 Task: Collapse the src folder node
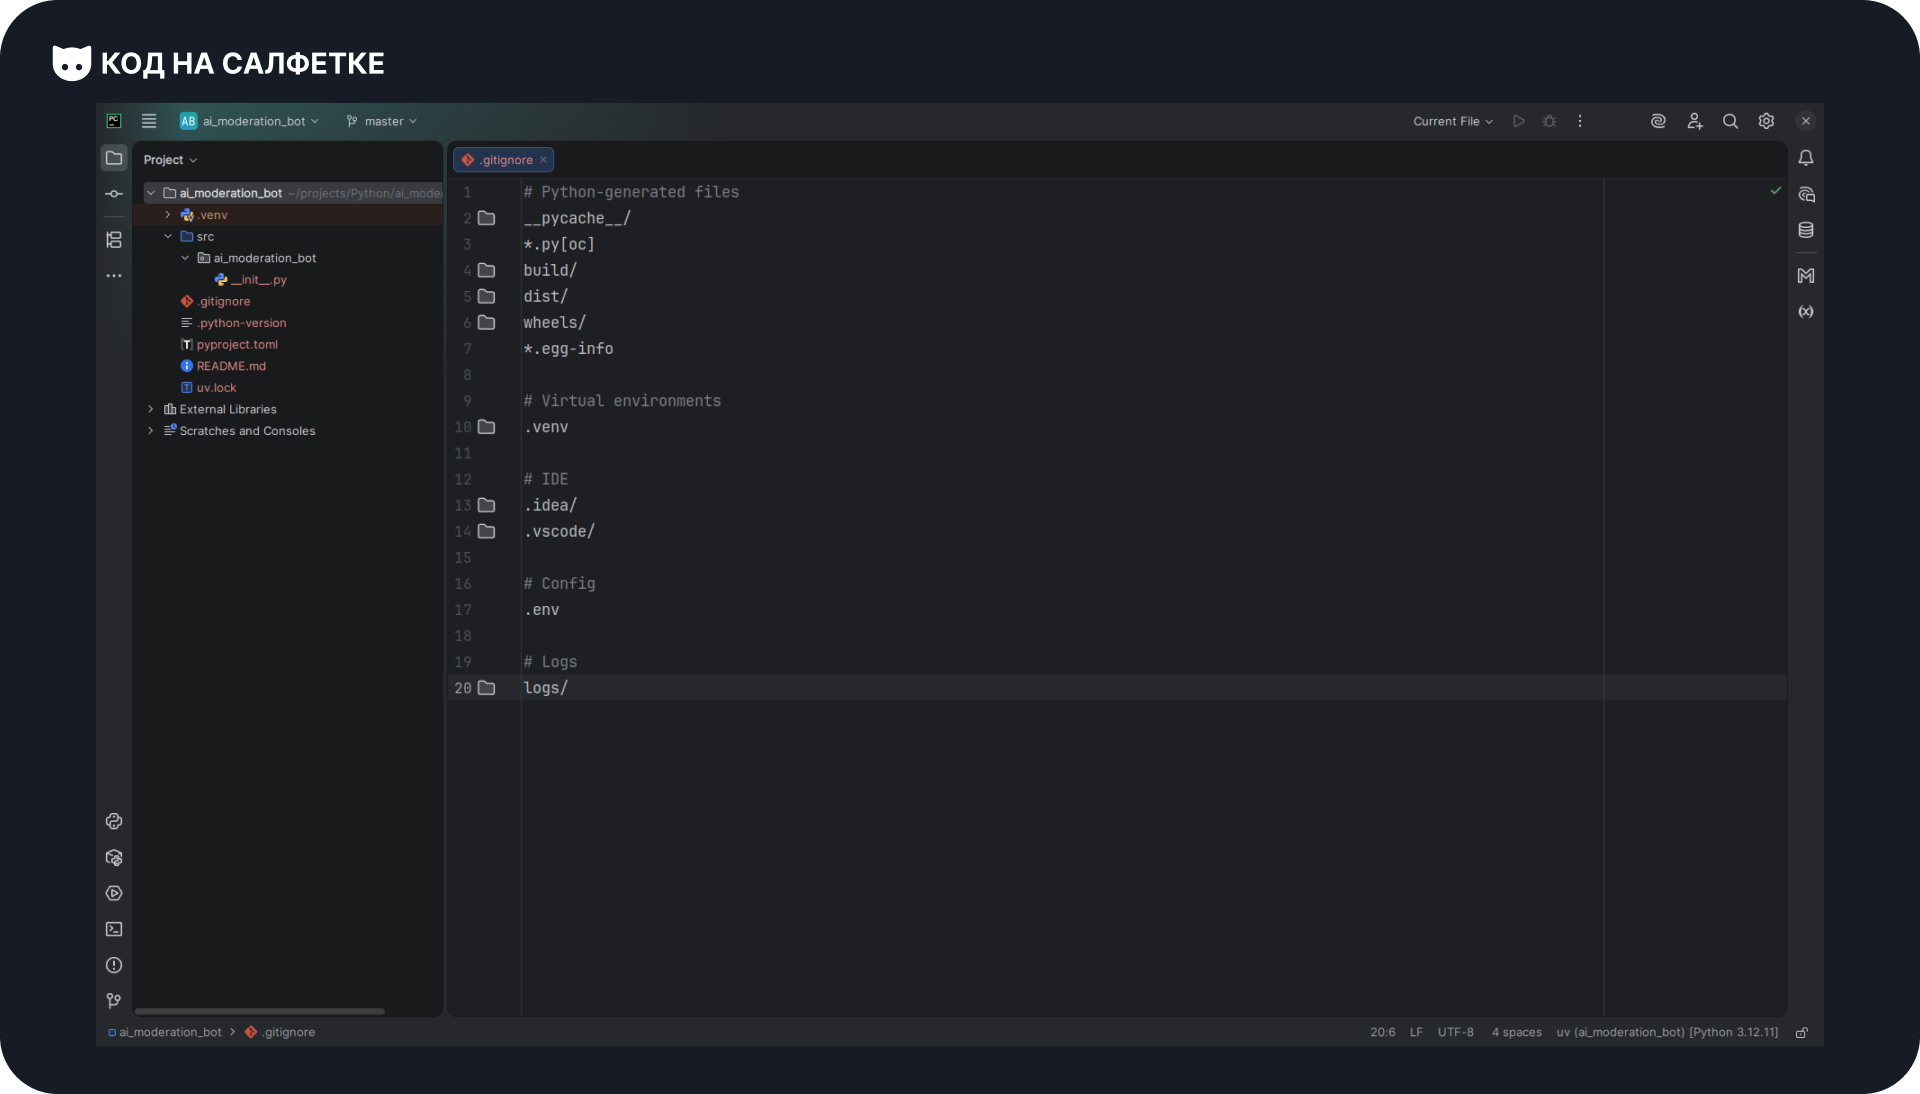coord(168,237)
